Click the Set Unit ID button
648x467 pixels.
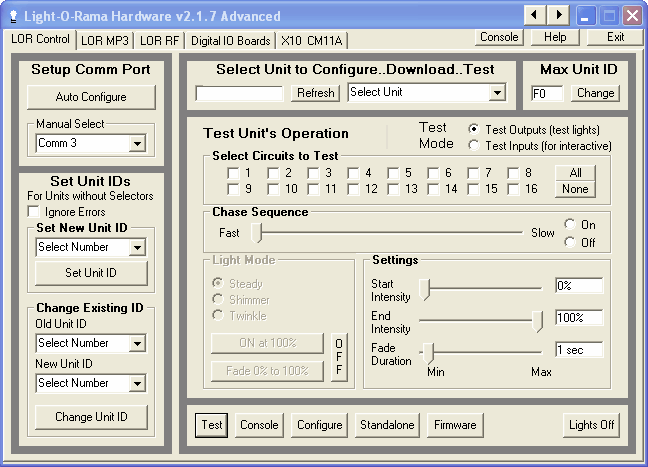coord(91,273)
